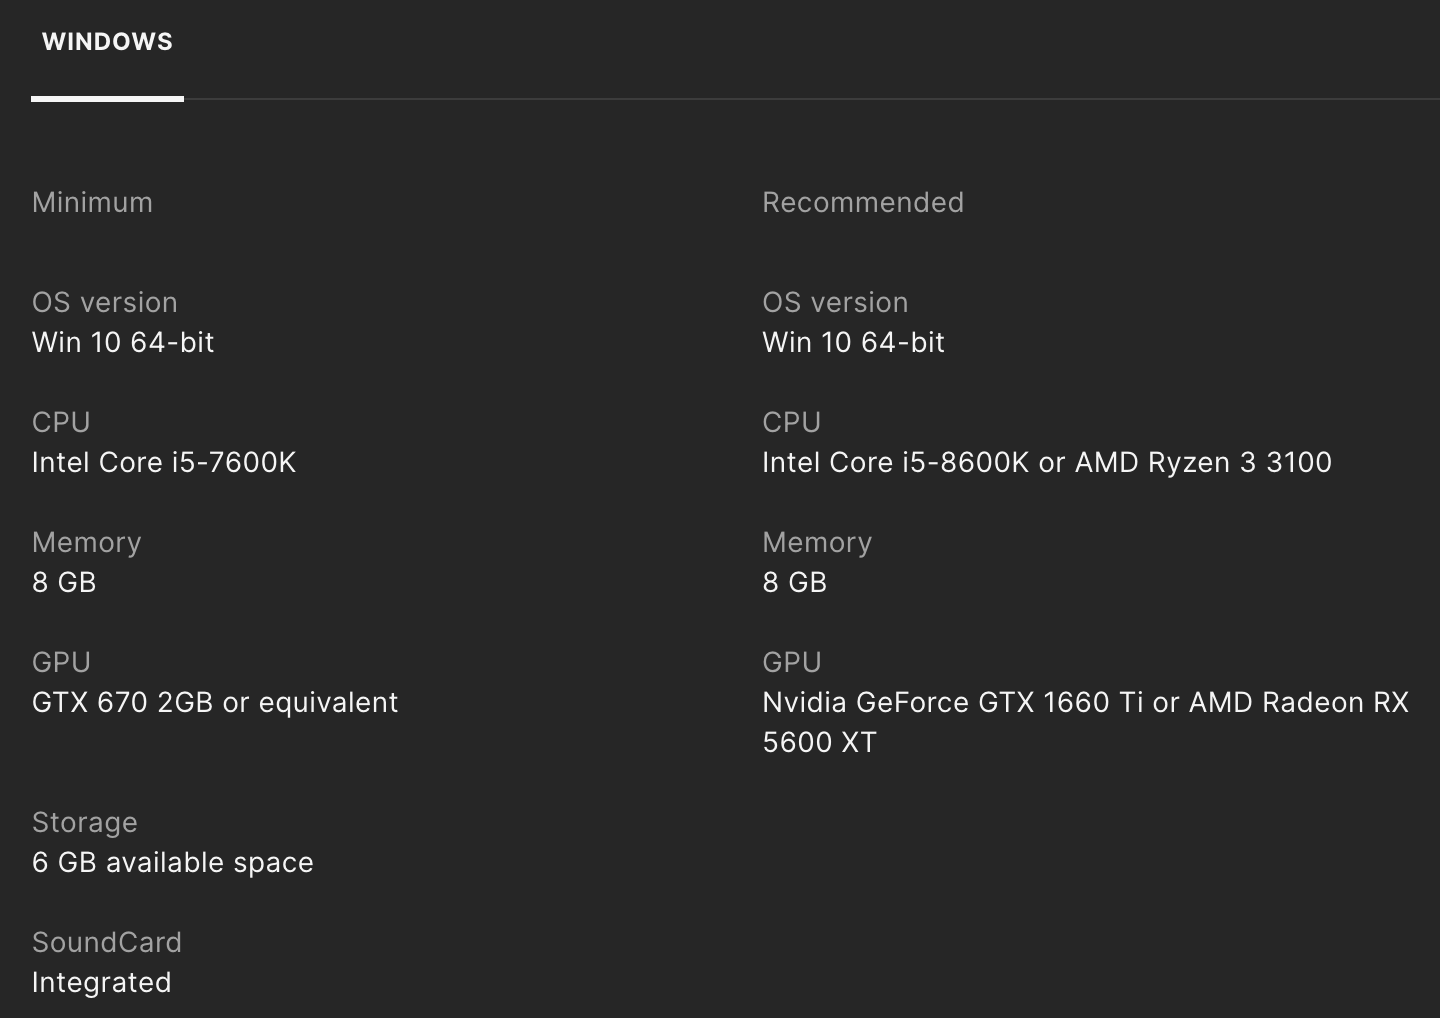Click the 8 GB value under Minimum
The width and height of the screenshot is (1440, 1018).
(x=64, y=583)
